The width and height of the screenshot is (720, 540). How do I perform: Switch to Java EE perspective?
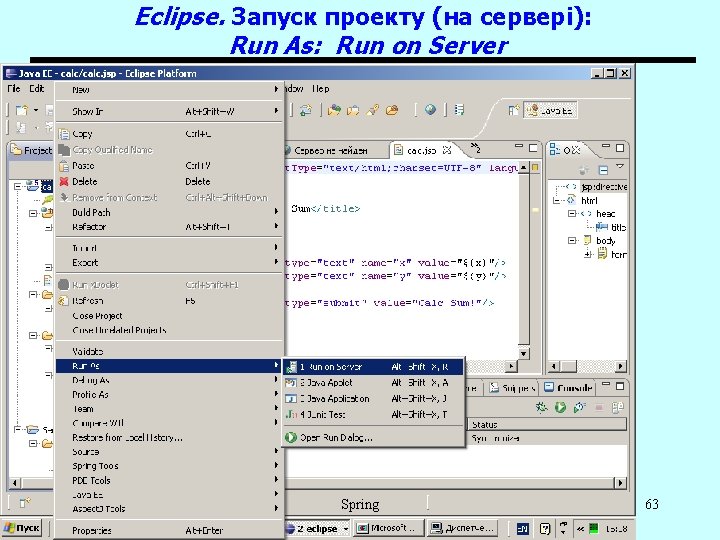(550, 110)
